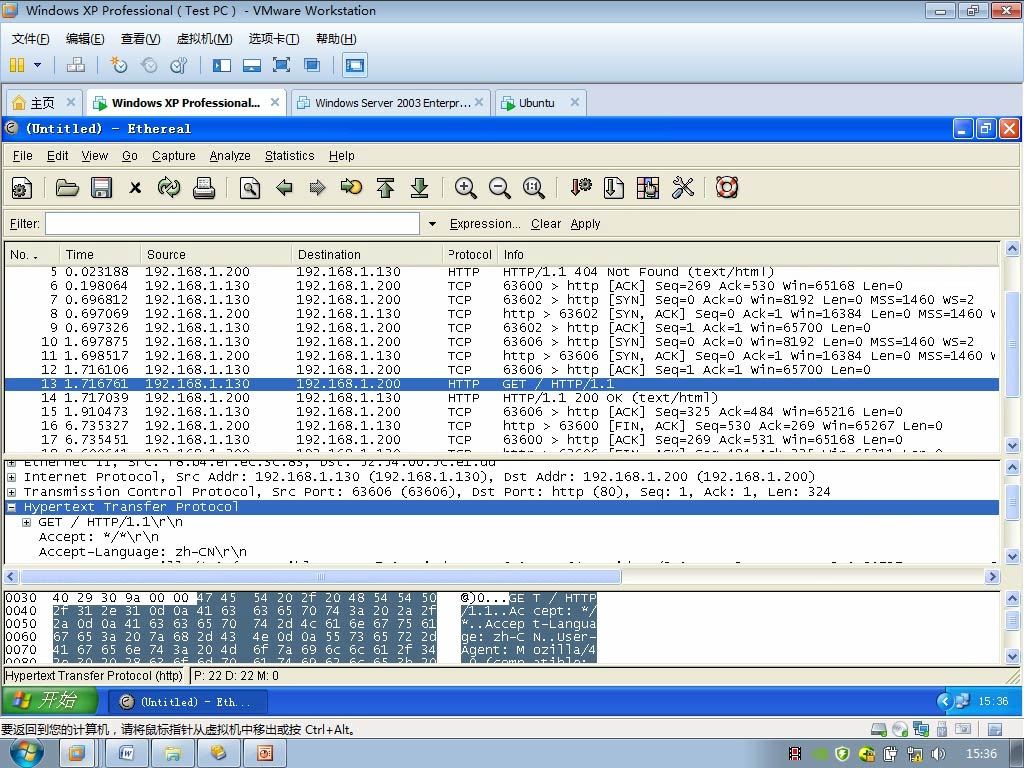Open the Analyze menu
1024x768 pixels.
pyautogui.click(x=230, y=155)
